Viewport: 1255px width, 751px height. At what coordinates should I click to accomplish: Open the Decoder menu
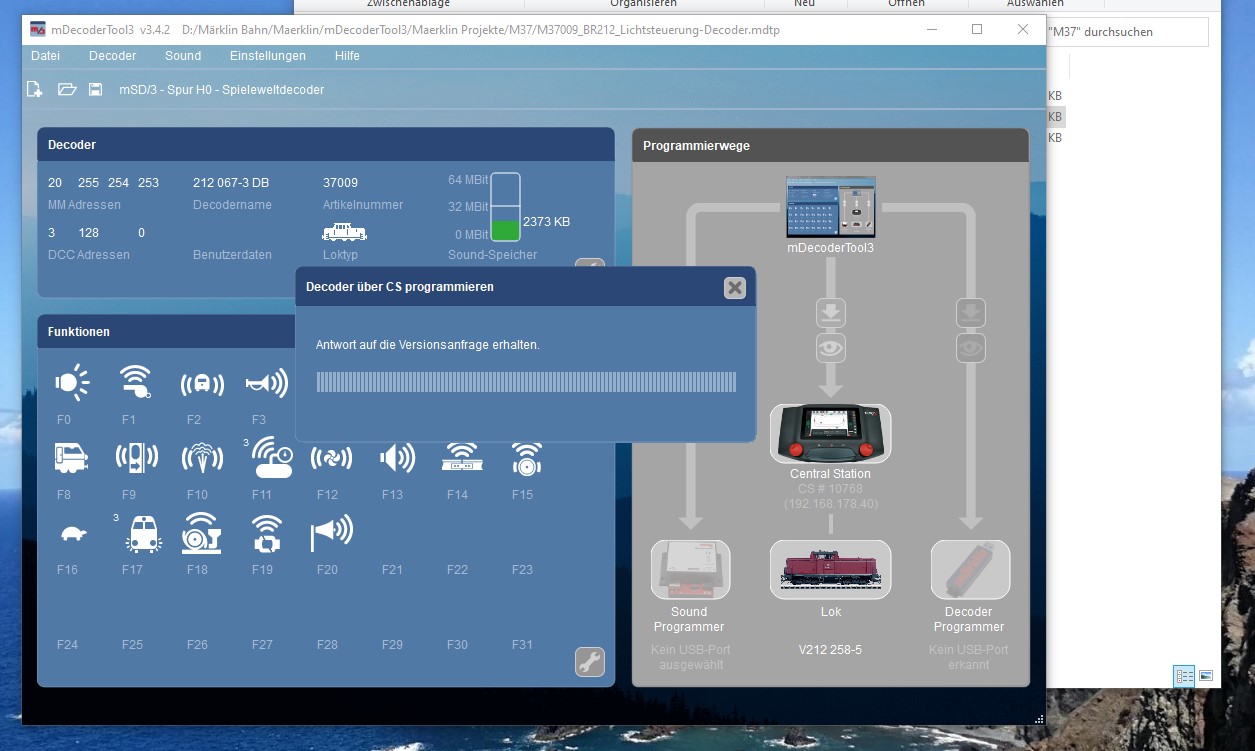click(x=112, y=56)
